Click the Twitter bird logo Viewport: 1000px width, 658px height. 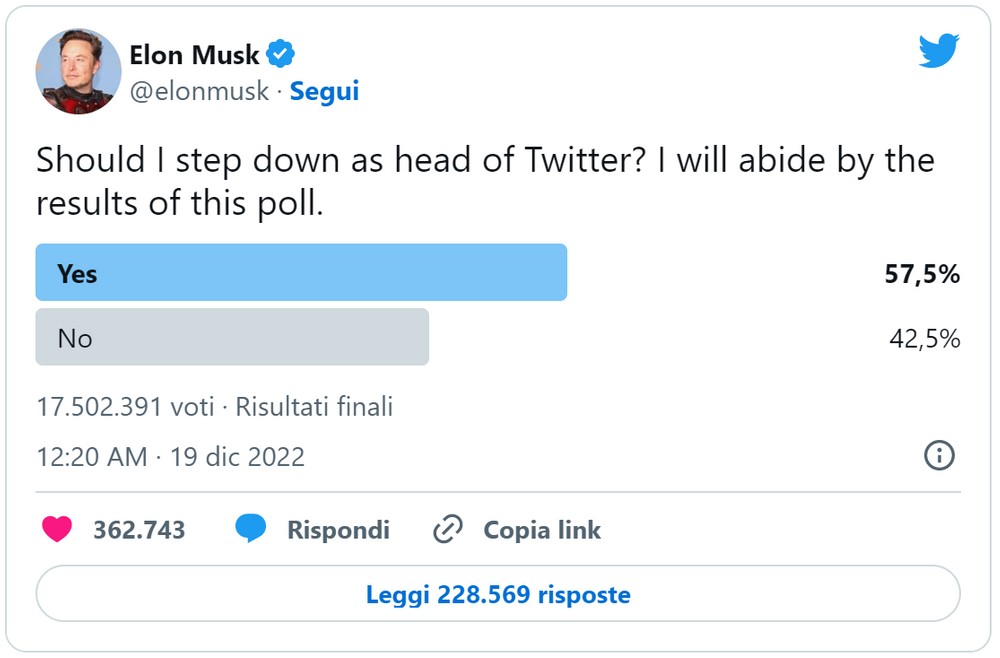(938, 51)
